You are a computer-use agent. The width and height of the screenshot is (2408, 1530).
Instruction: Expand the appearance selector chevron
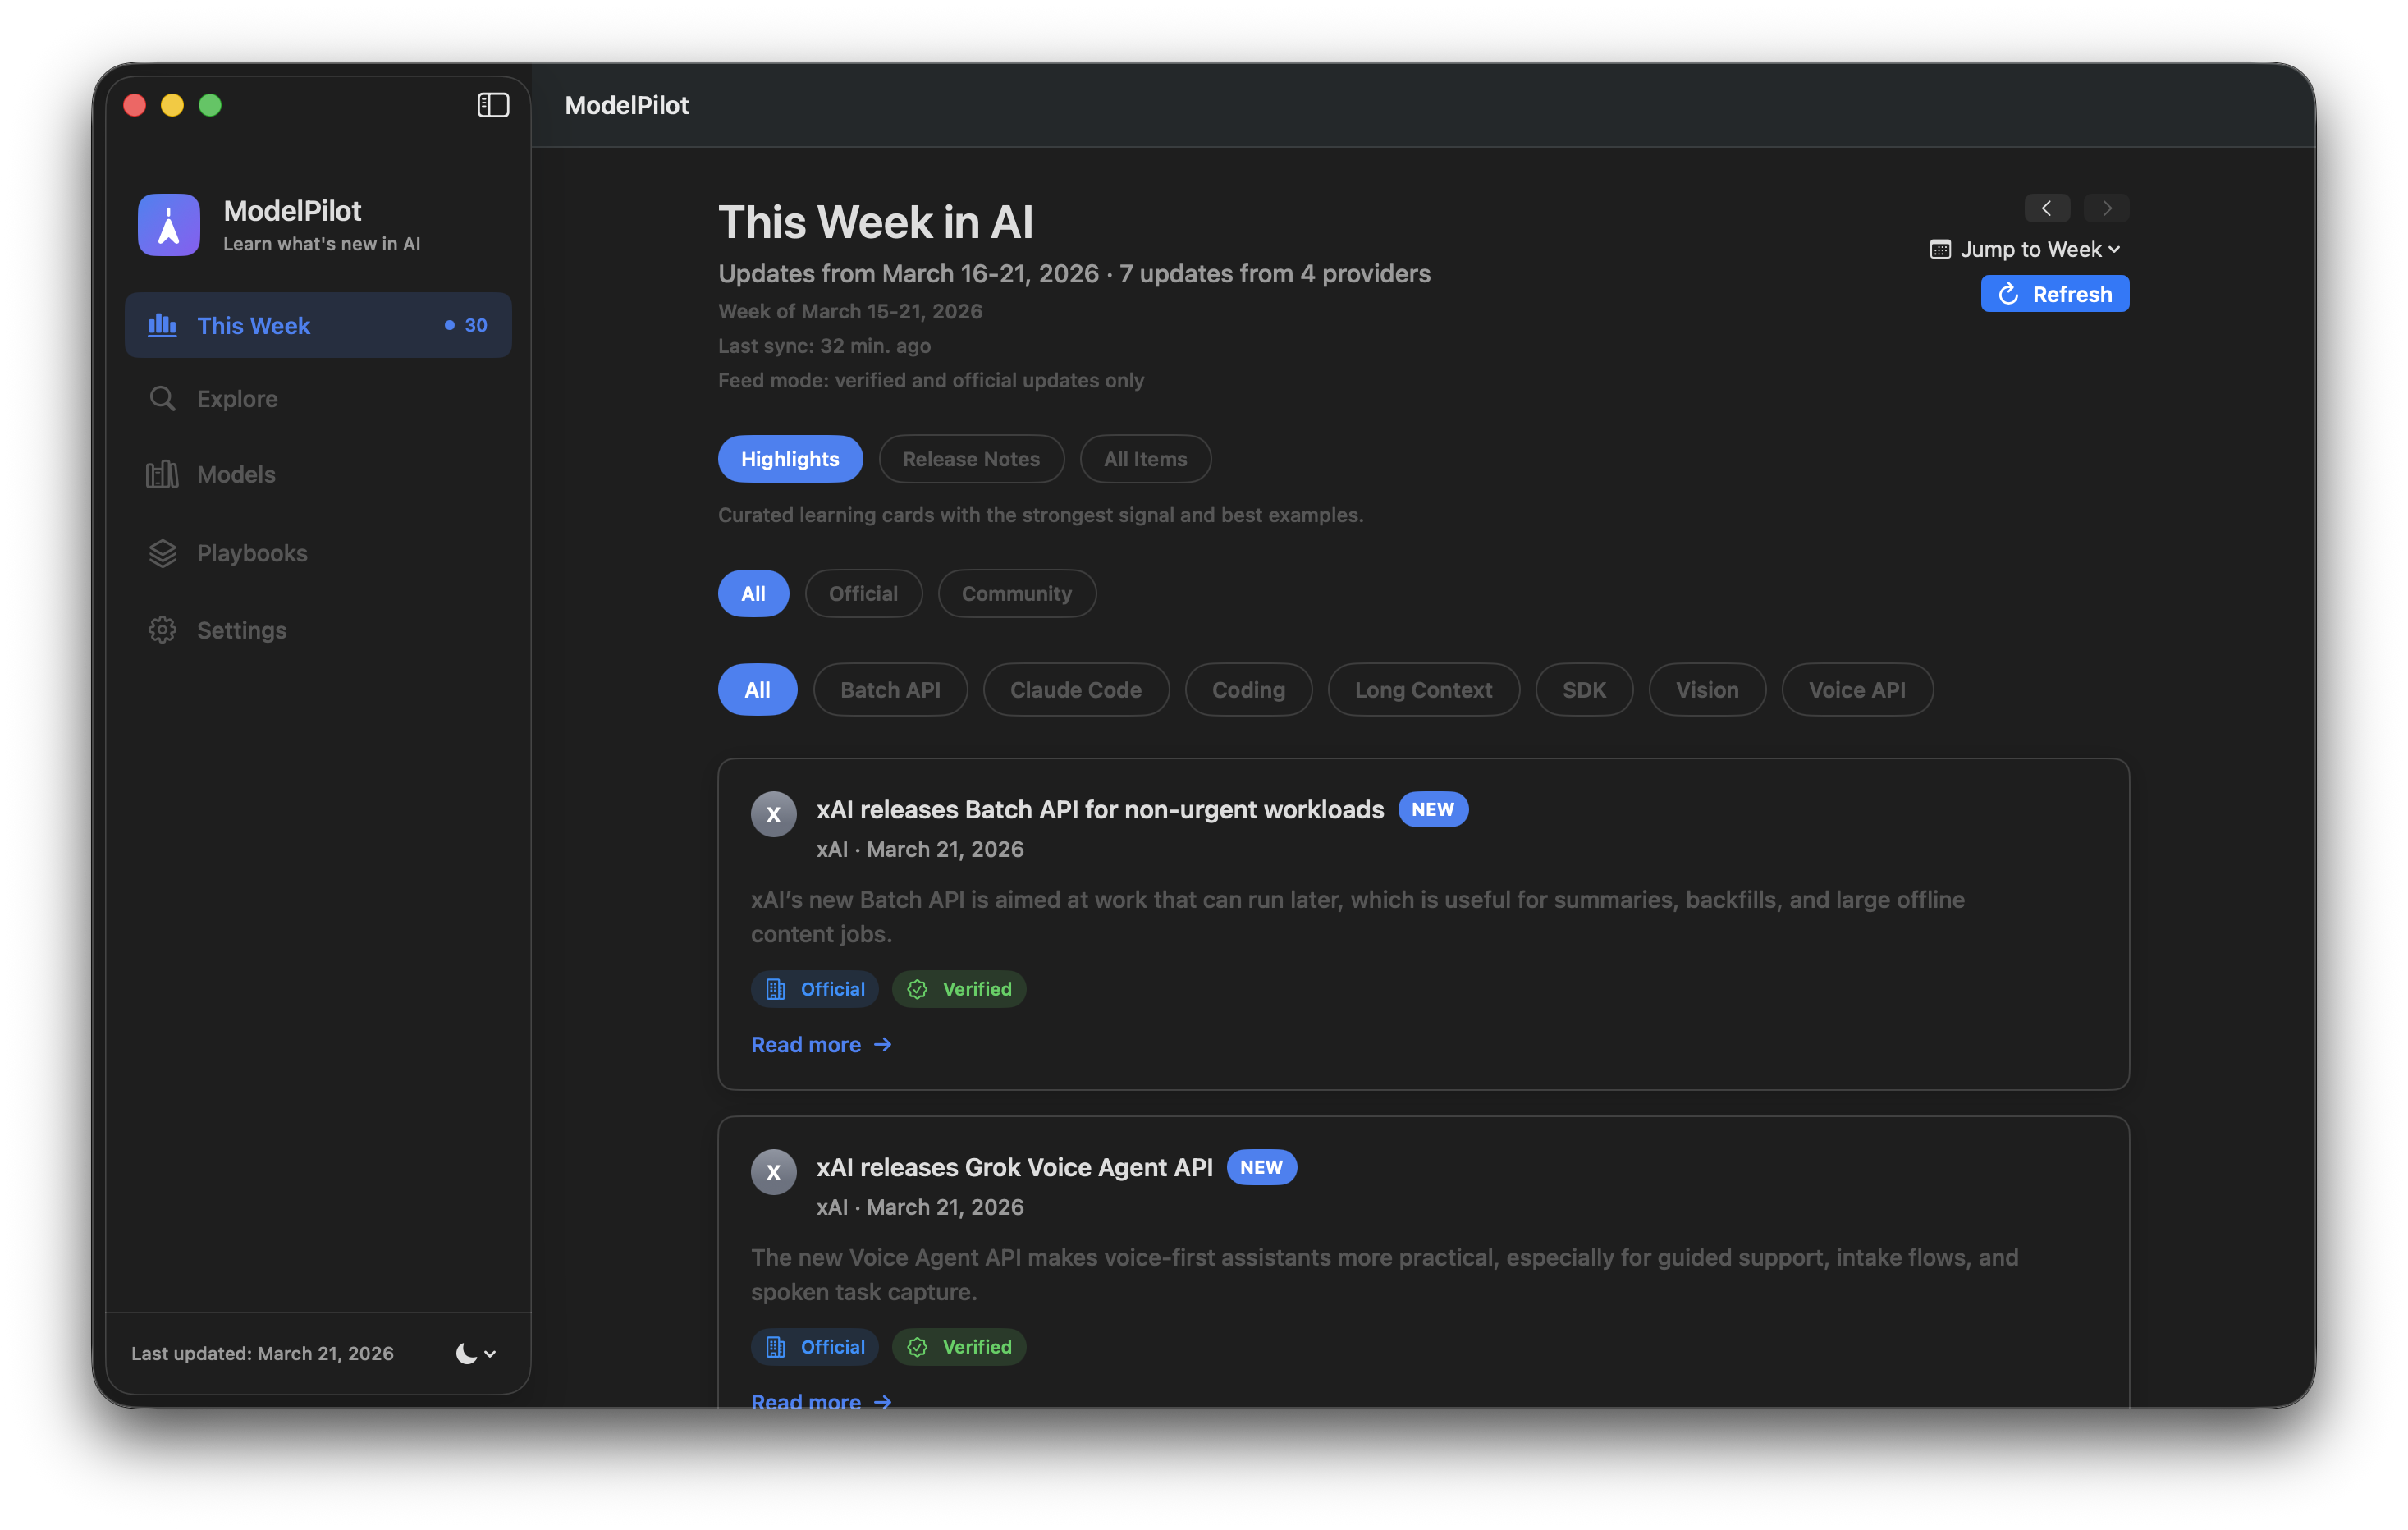click(x=488, y=1354)
